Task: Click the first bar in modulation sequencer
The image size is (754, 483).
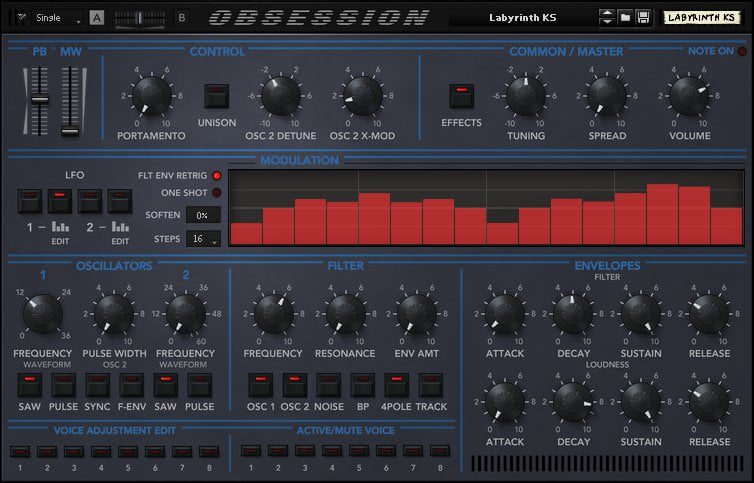Action: 247,234
